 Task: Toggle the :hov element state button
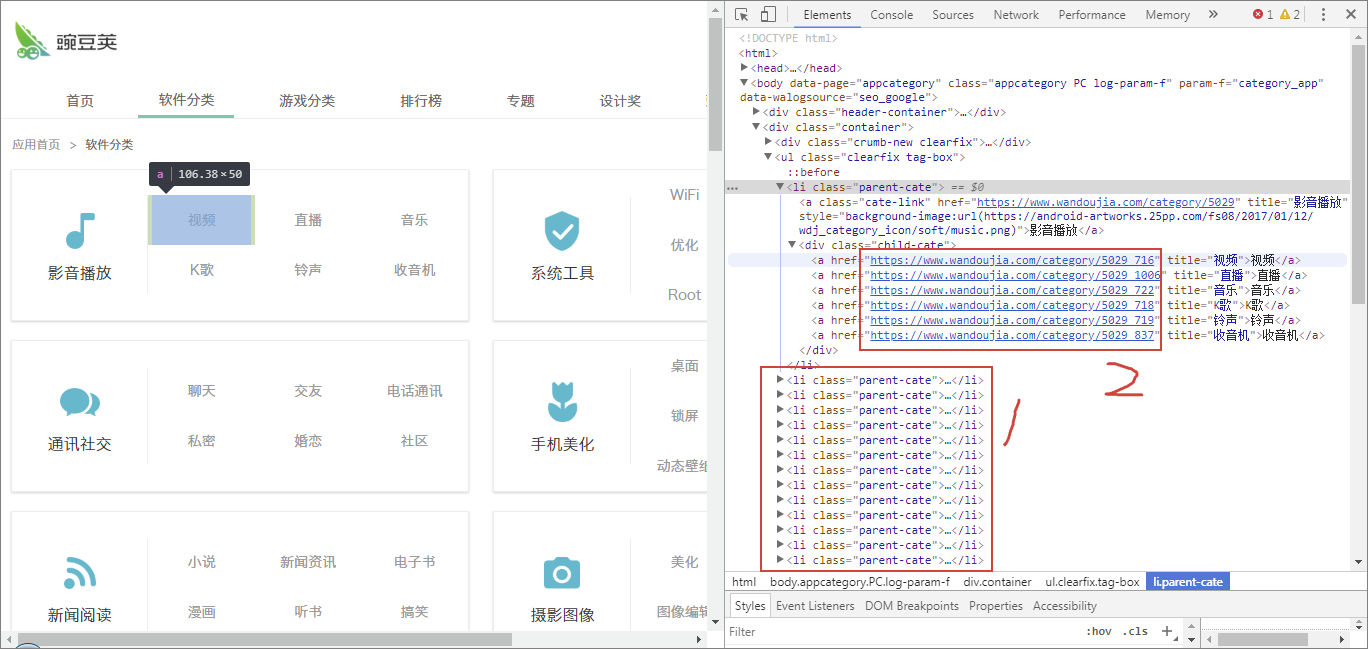click(x=1099, y=632)
